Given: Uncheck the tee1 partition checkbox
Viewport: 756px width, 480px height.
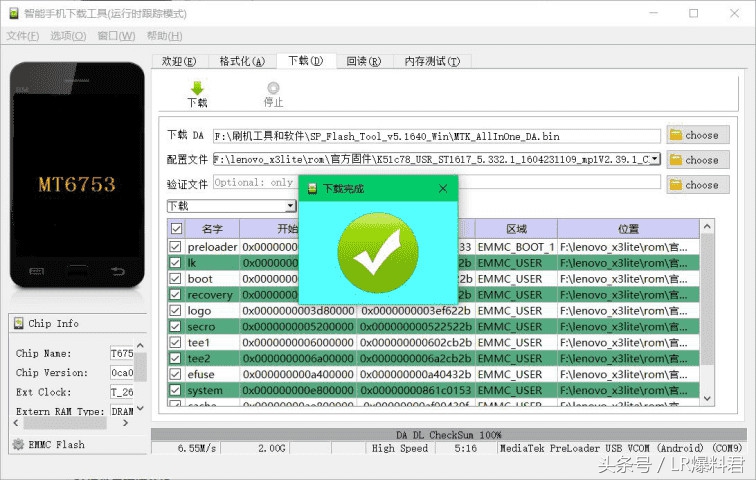Looking at the screenshot, I should (176, 342).
